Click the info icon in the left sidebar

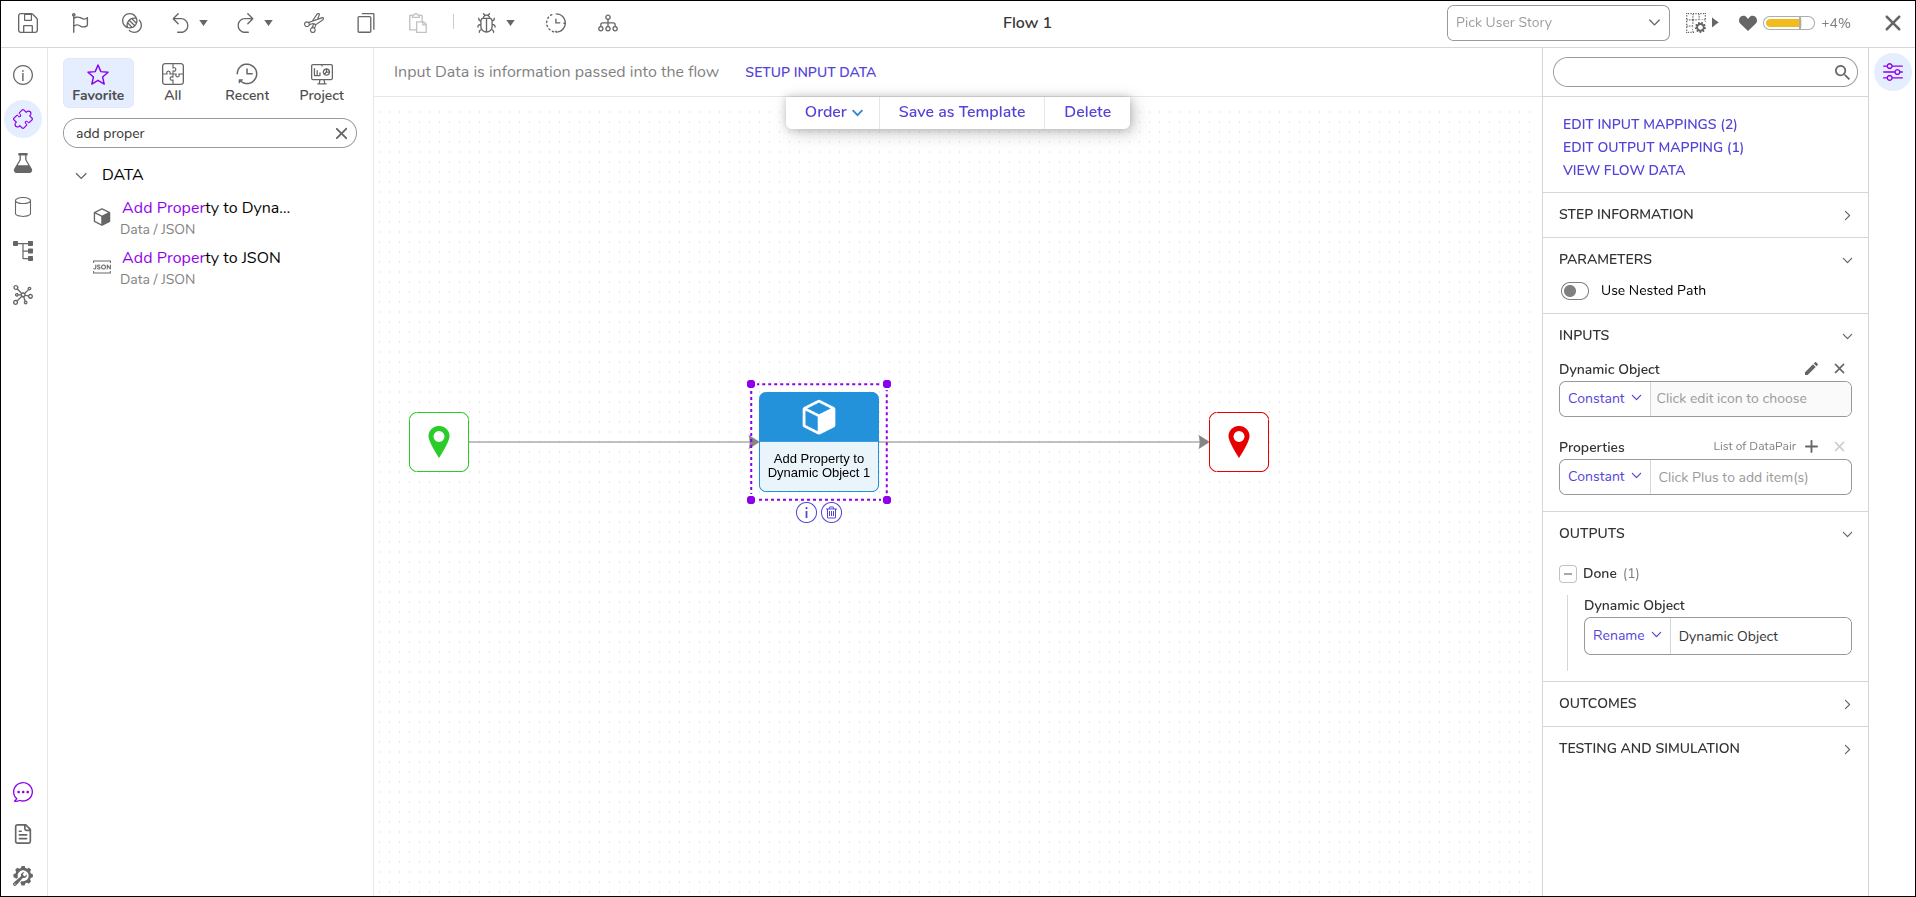coord(23,75)
